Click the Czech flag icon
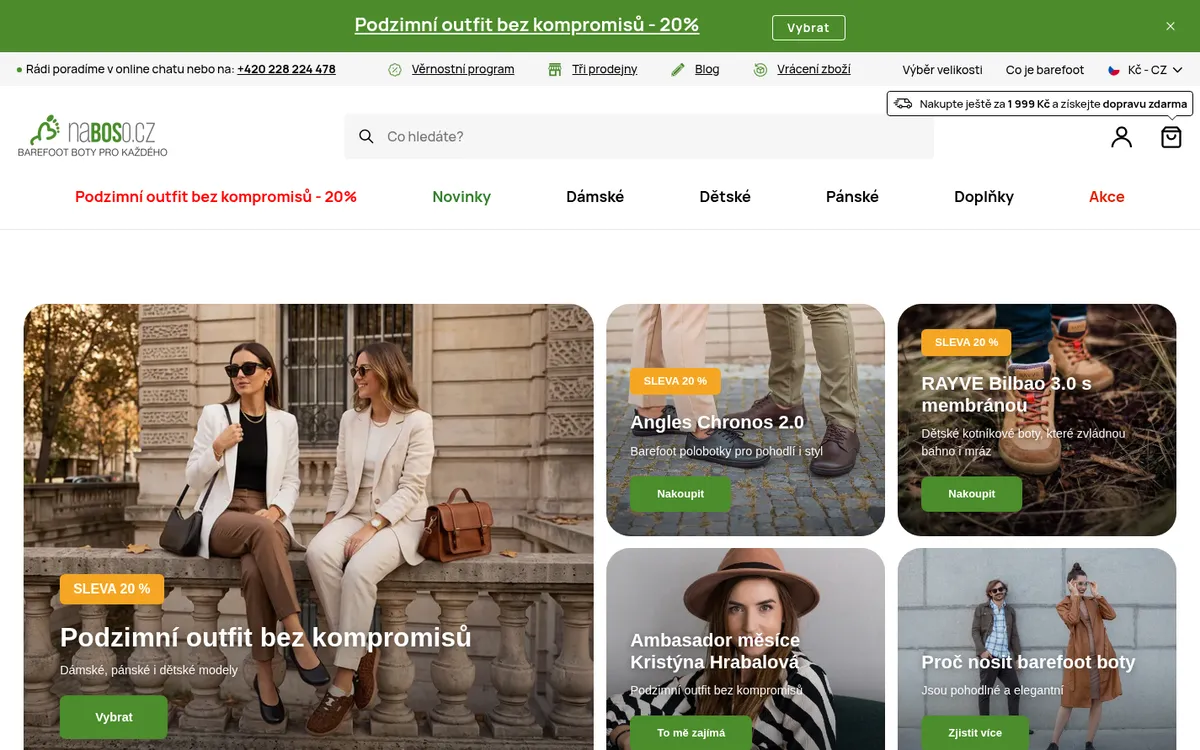The image size is (1200, 750). [1114, 70]
